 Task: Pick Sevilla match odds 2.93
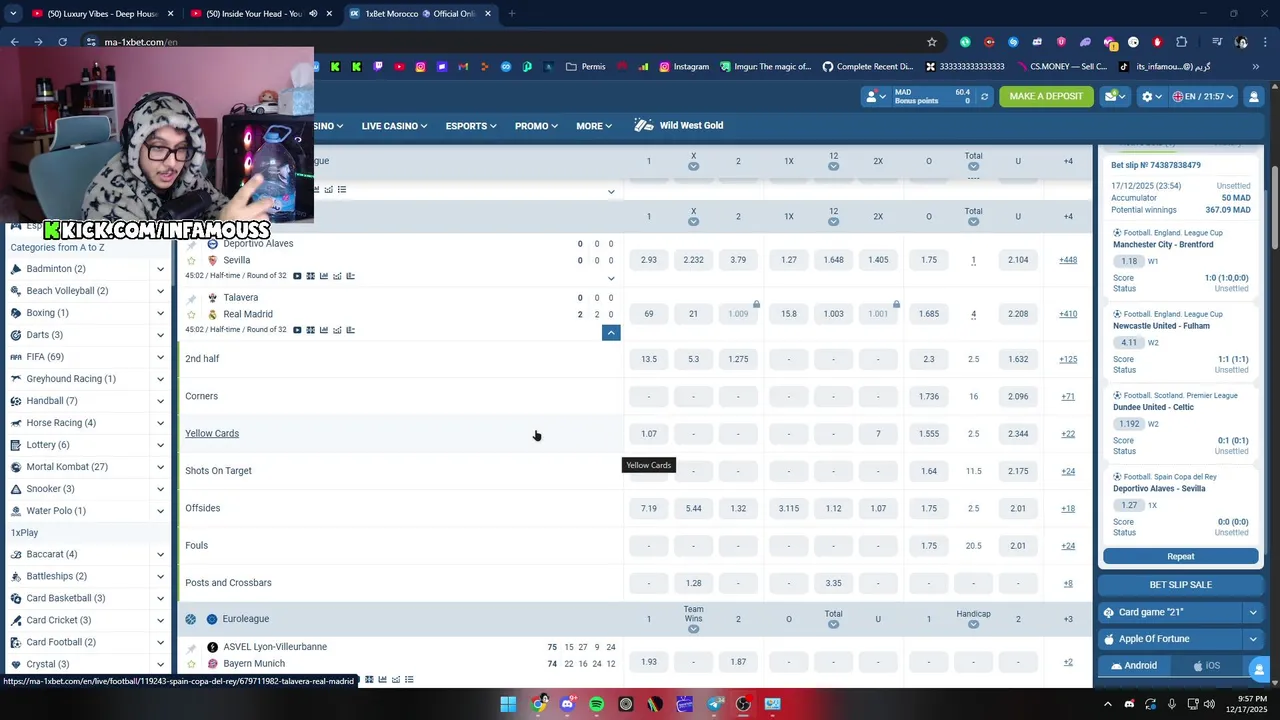649,260
